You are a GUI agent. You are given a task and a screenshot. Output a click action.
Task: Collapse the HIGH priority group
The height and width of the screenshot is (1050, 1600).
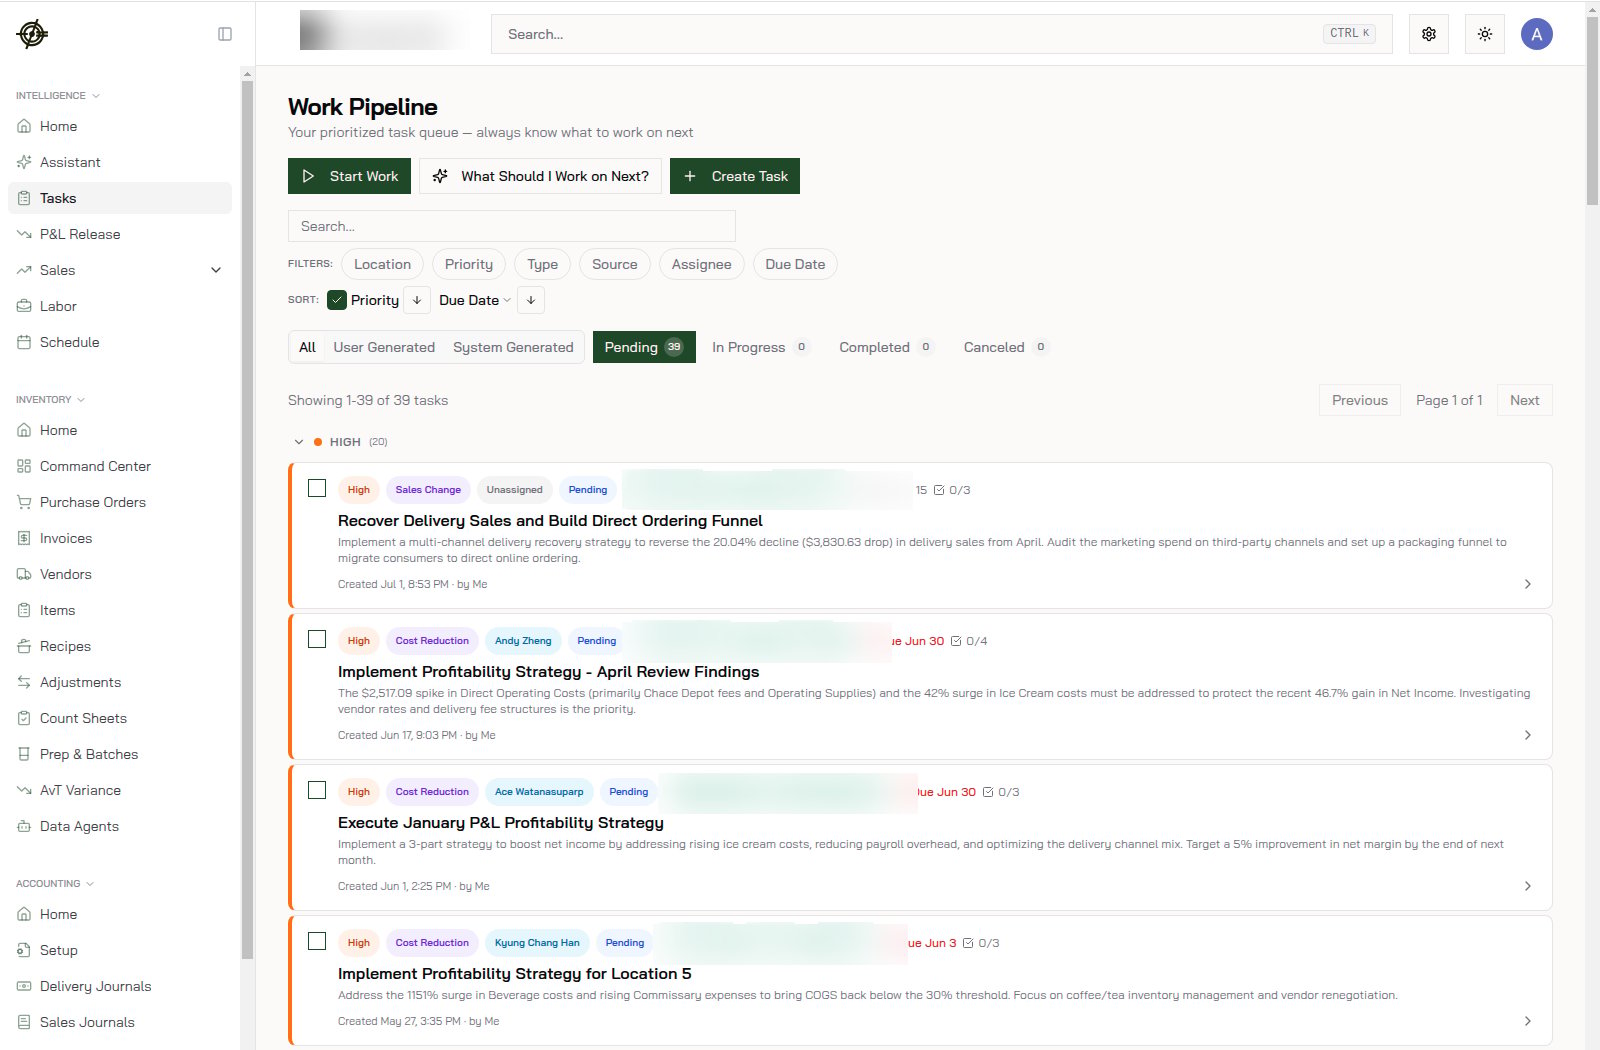pos(299,442)
